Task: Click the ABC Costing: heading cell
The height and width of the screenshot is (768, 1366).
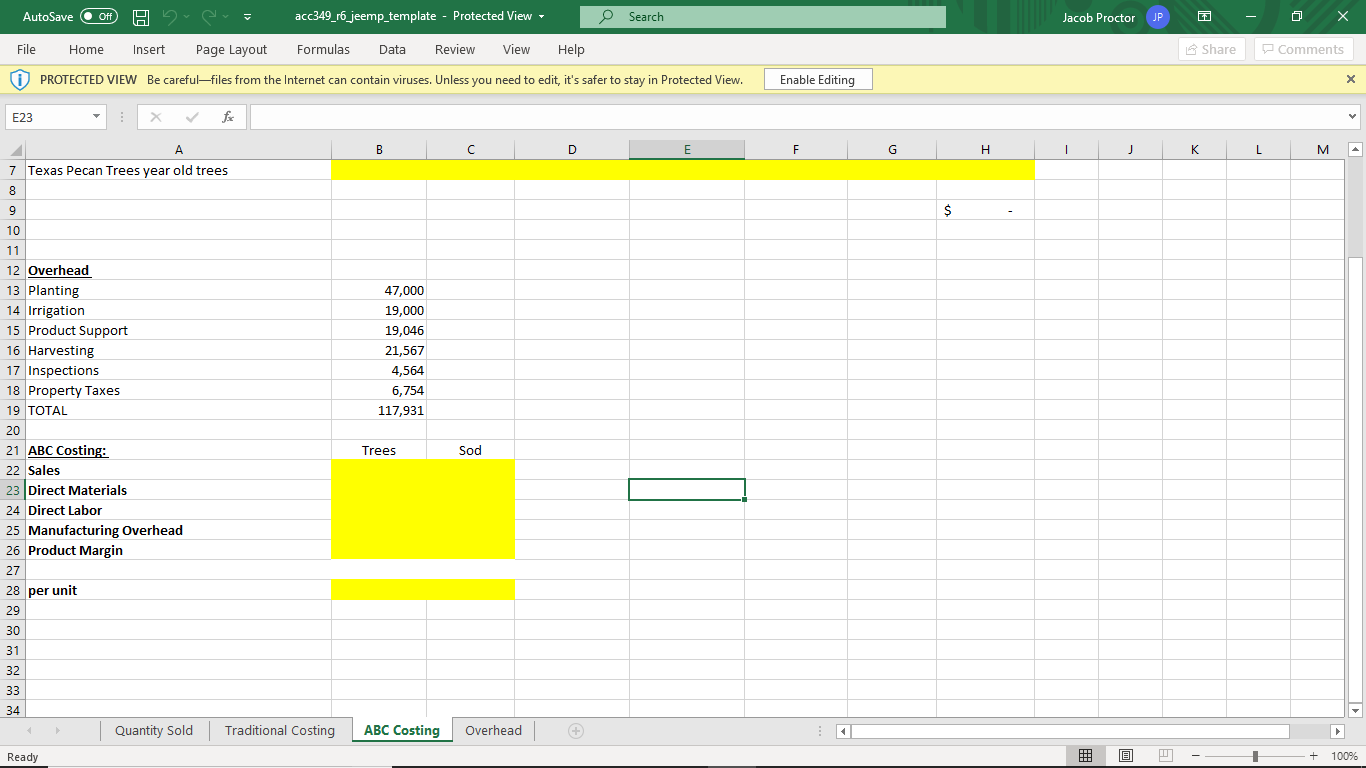Action: click(178, 450)
